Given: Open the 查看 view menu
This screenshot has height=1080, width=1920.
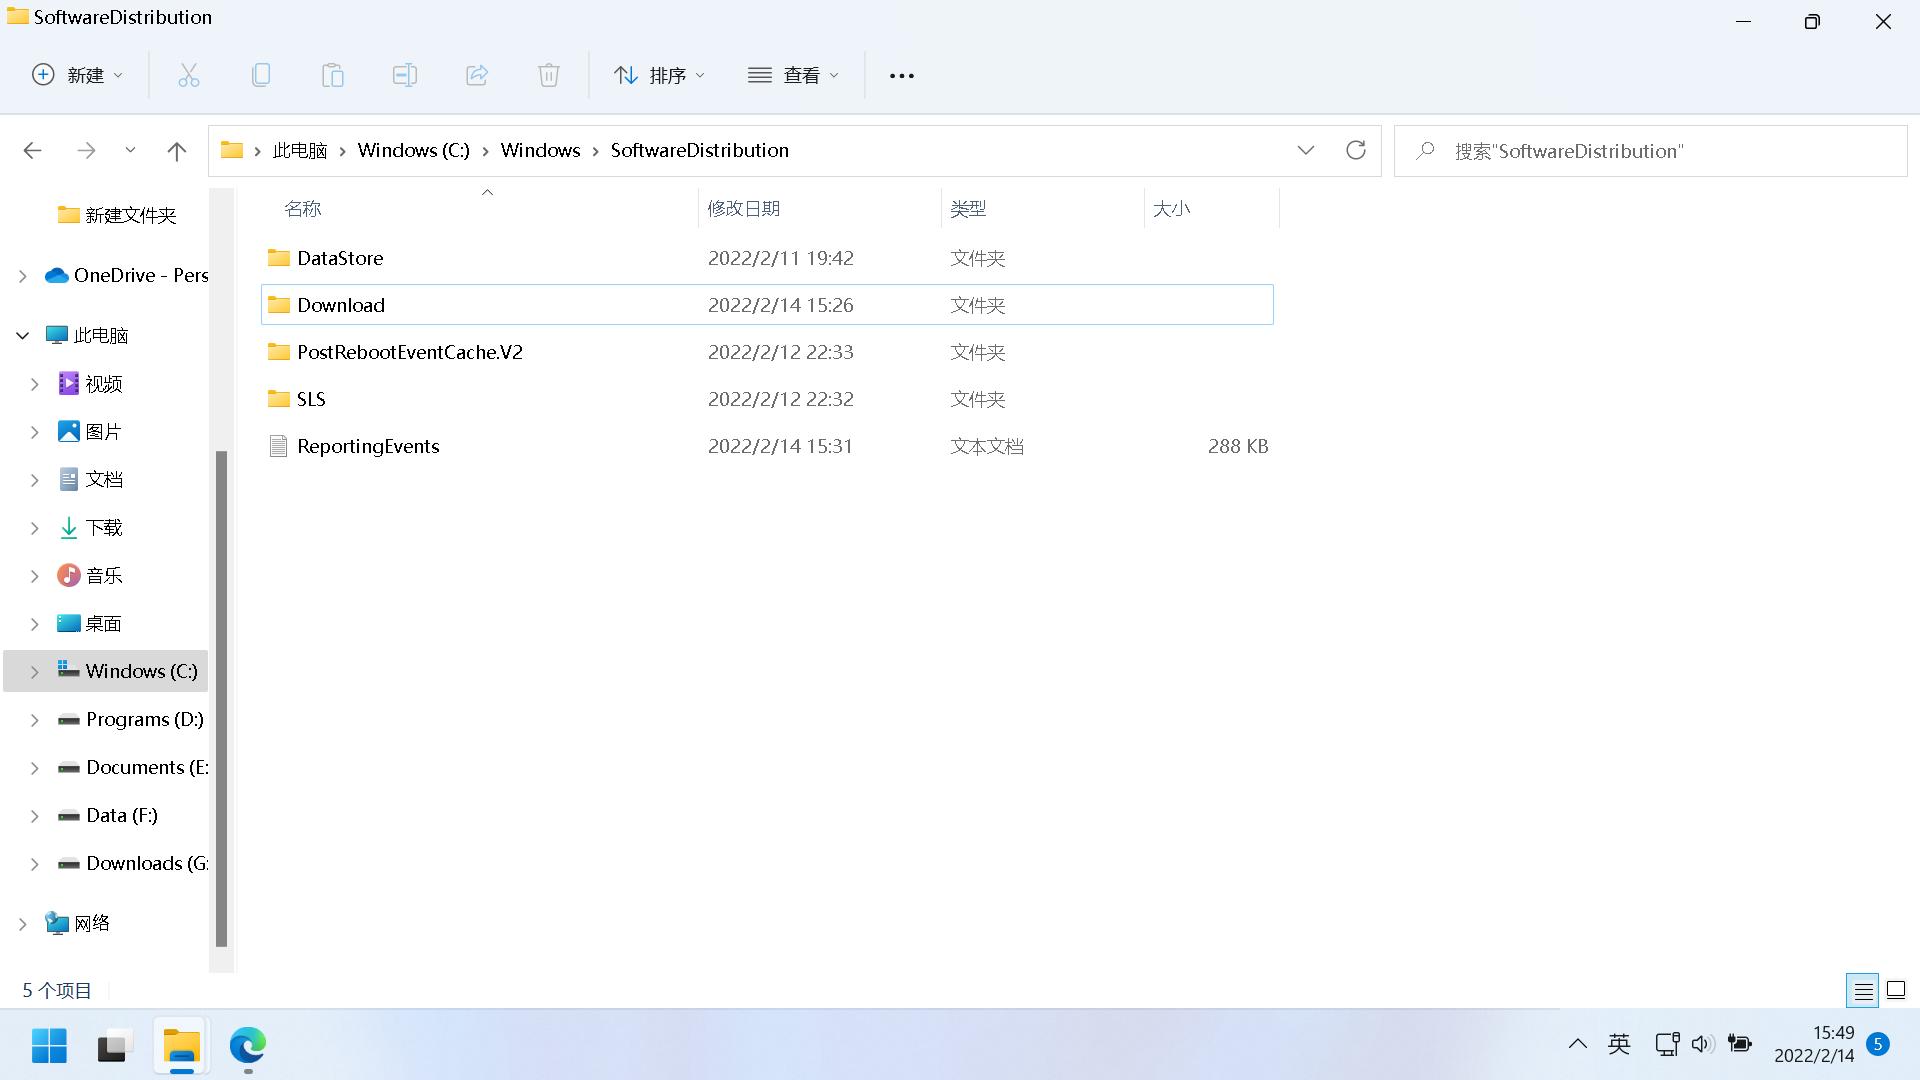Looking at the screenshot, I should (793, 75).
